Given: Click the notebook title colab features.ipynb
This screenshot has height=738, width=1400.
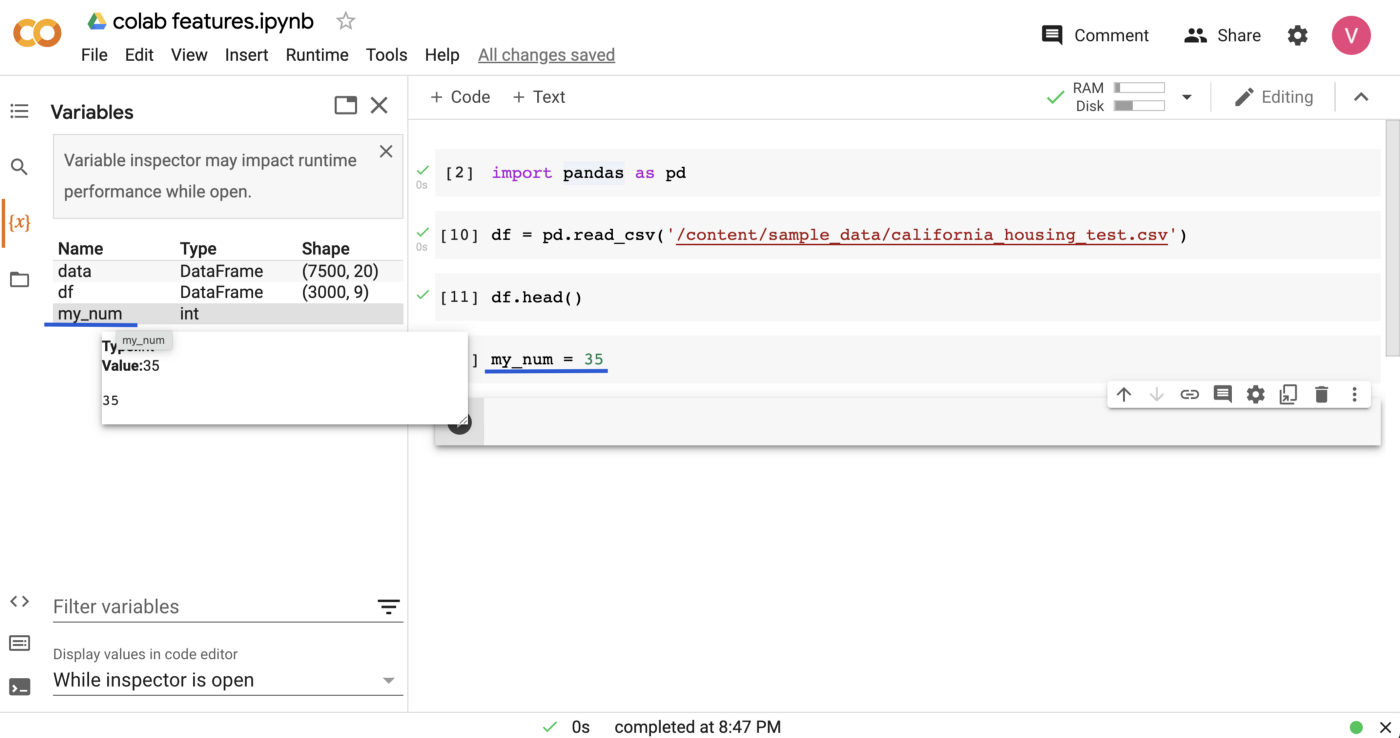Looking at the screenshot, I should pos(213,21).
